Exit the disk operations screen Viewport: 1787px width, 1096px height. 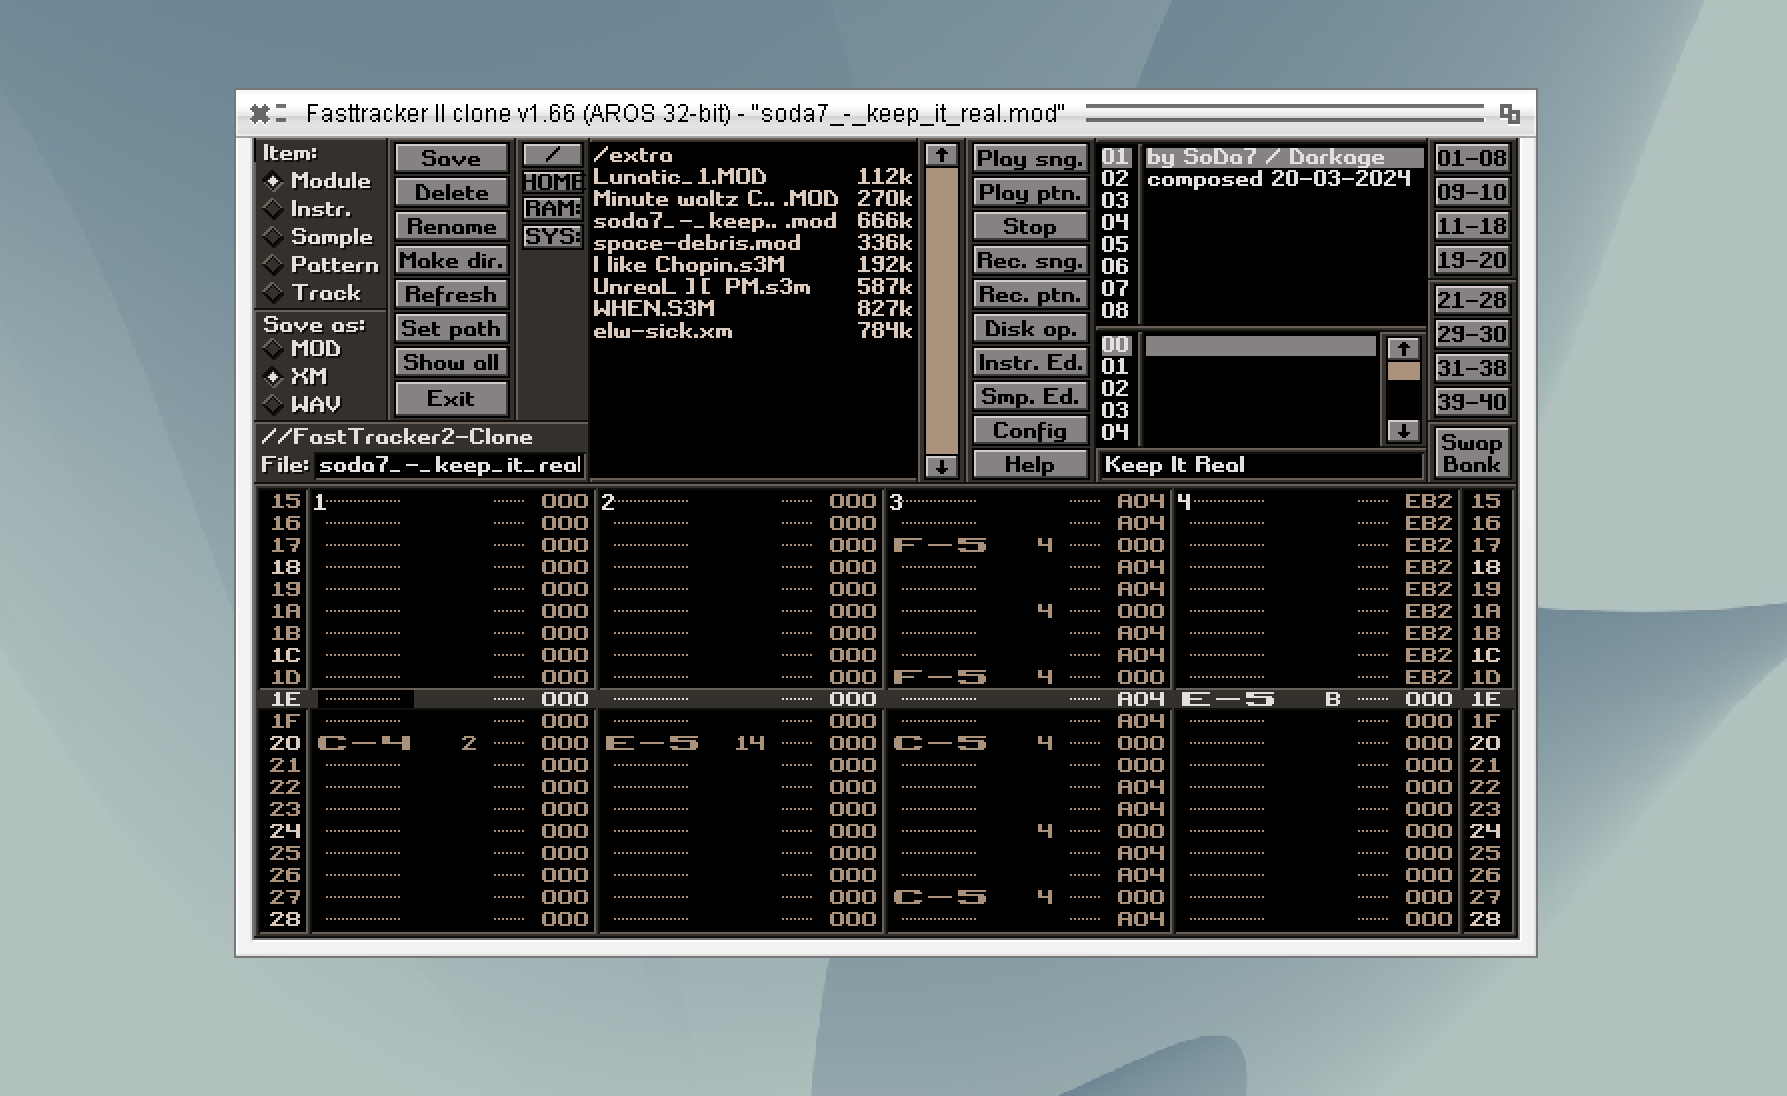tap(451, 399)
